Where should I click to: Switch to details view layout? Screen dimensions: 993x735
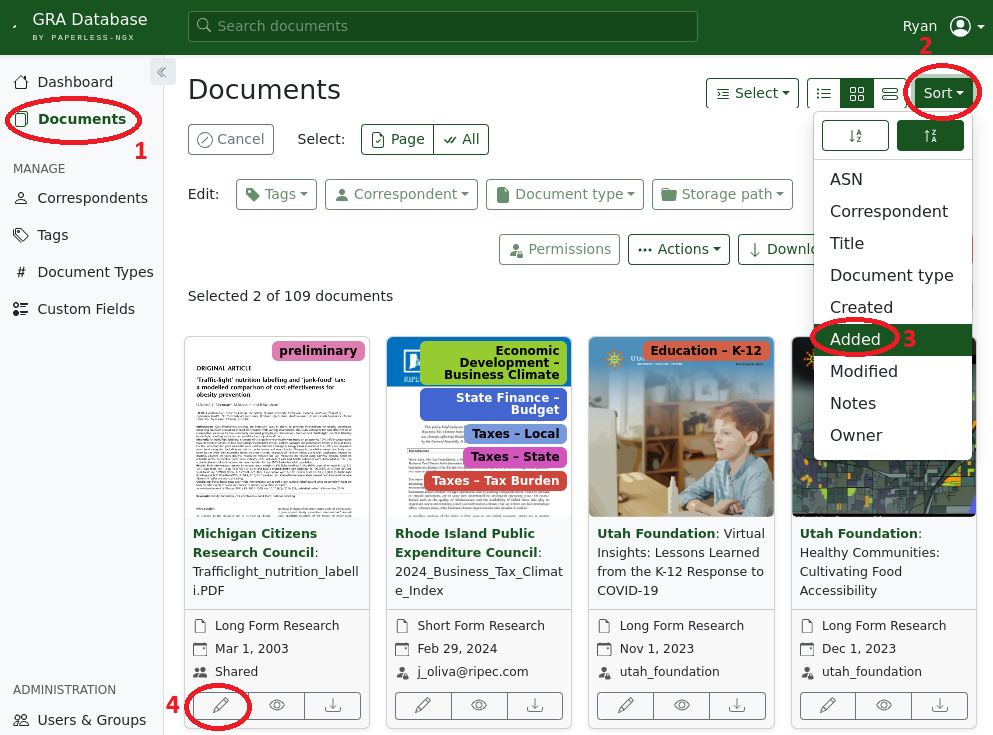tap(889, 93)
